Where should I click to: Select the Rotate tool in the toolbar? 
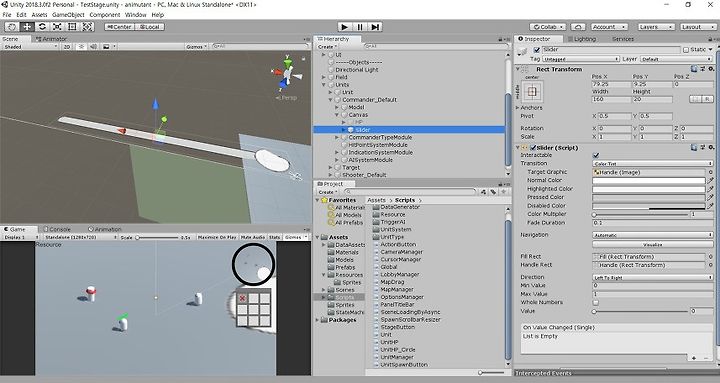point(42,27)
